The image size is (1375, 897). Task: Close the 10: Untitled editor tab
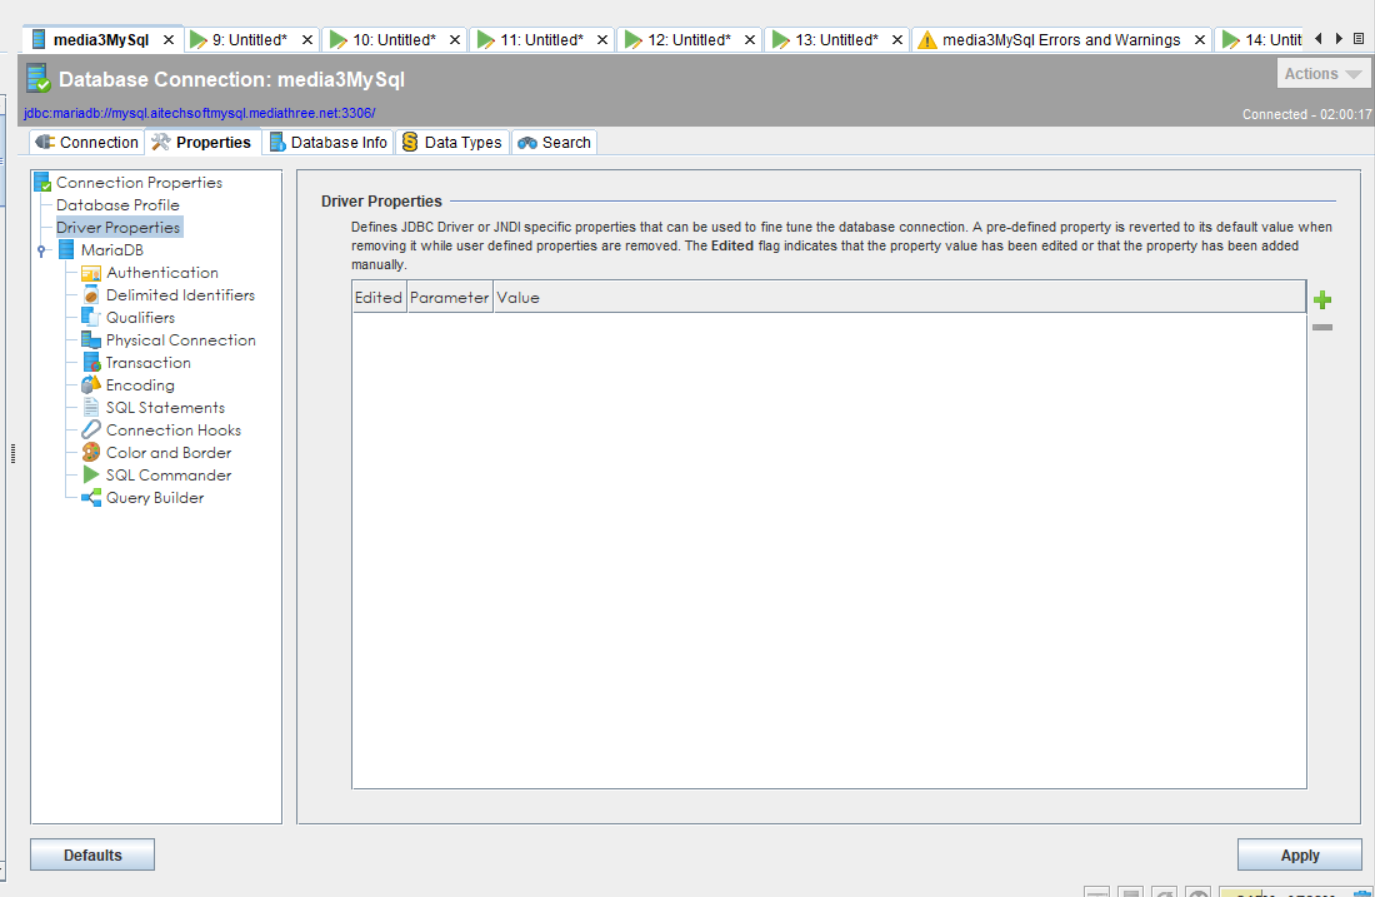[x=455, y=40]
